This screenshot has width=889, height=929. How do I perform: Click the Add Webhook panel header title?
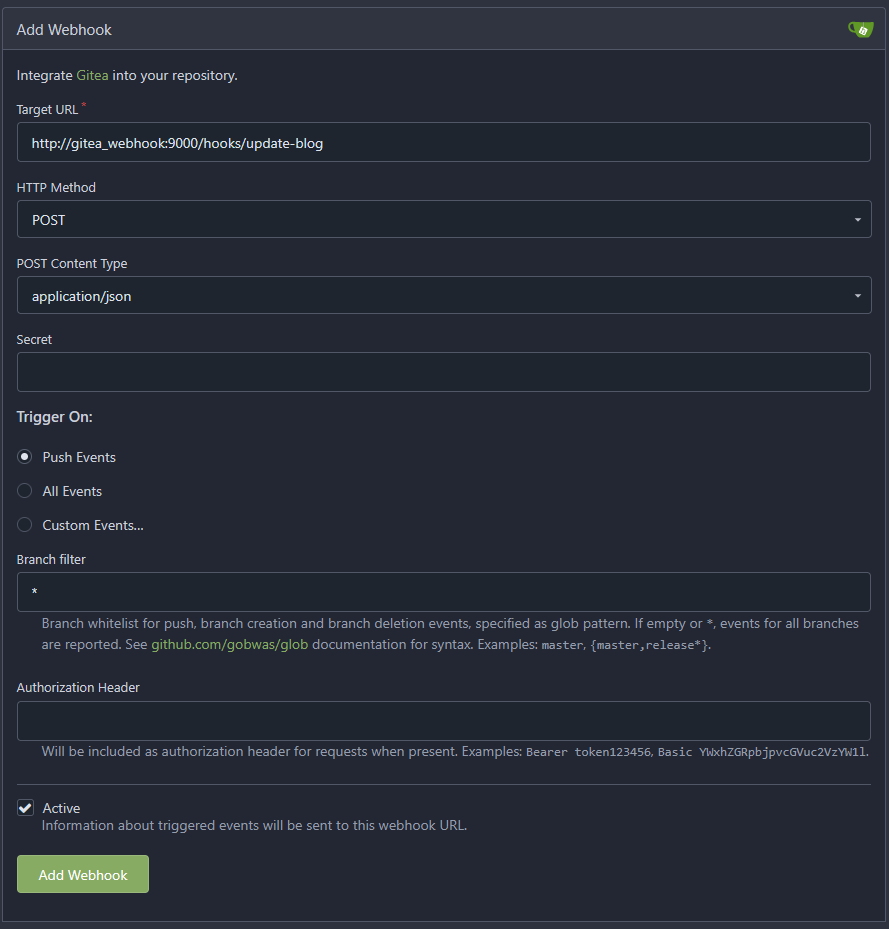[x=64, y=30]
